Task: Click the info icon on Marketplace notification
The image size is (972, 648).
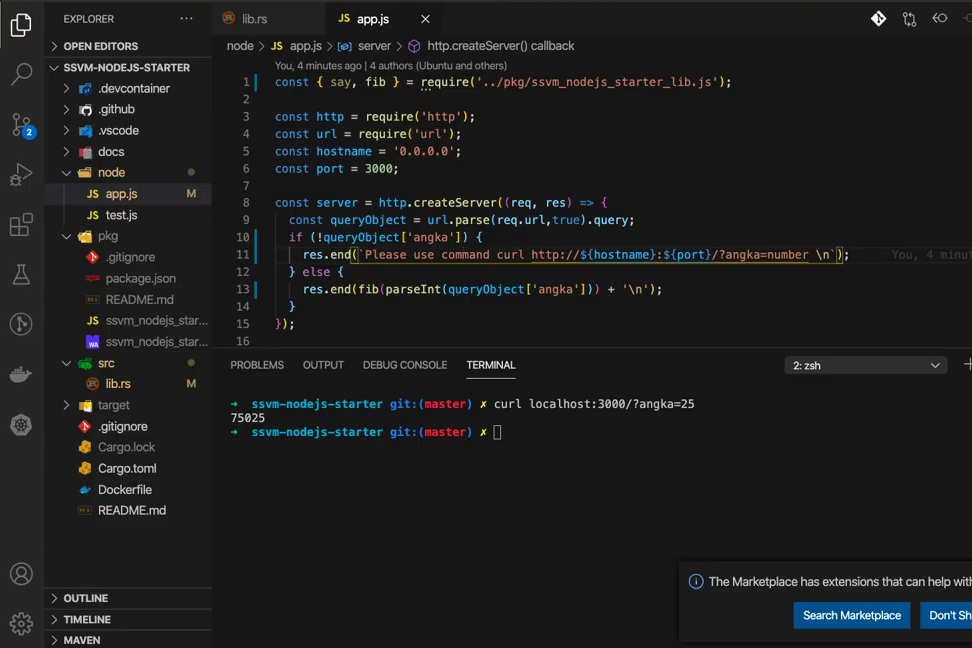Action: [x=696, y=582]
